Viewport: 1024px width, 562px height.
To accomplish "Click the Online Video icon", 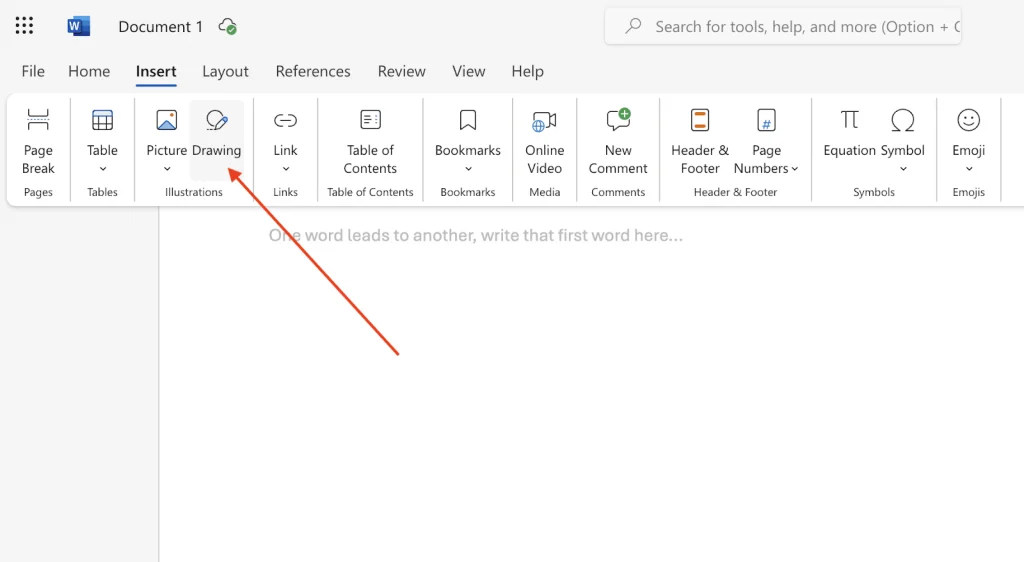I will [x=544, y=122].
